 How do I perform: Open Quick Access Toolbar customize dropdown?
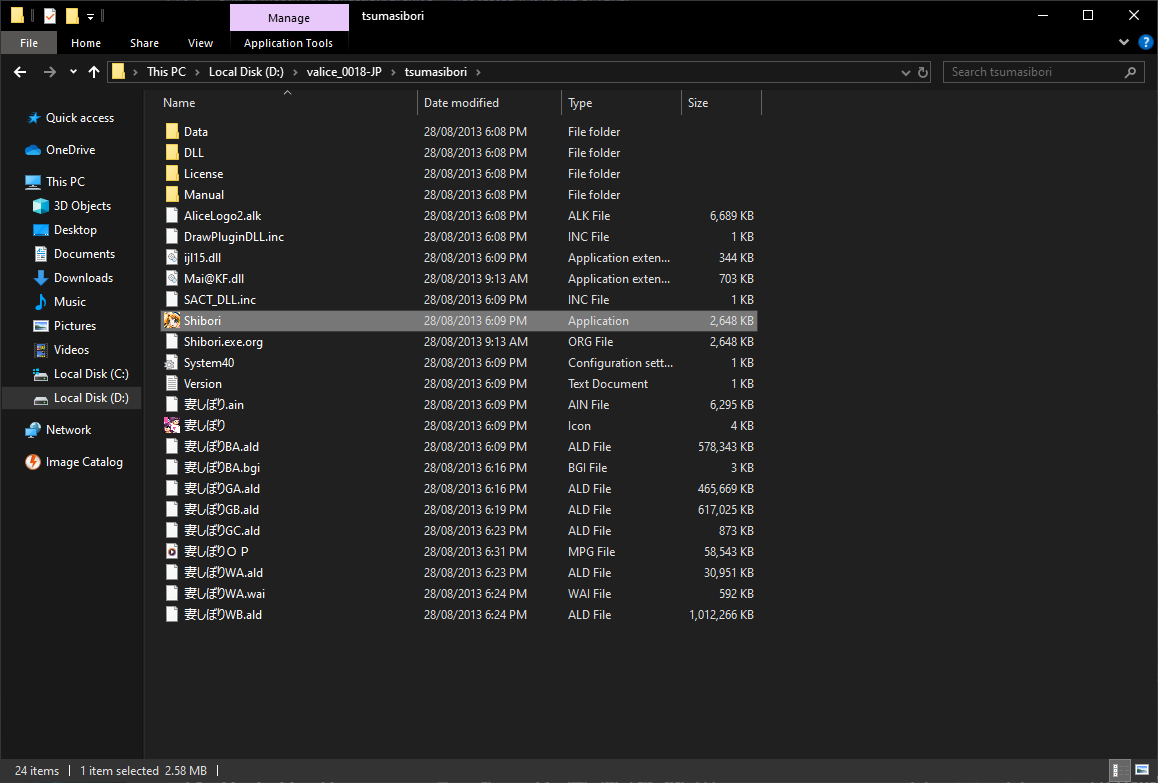pos(90,16)
